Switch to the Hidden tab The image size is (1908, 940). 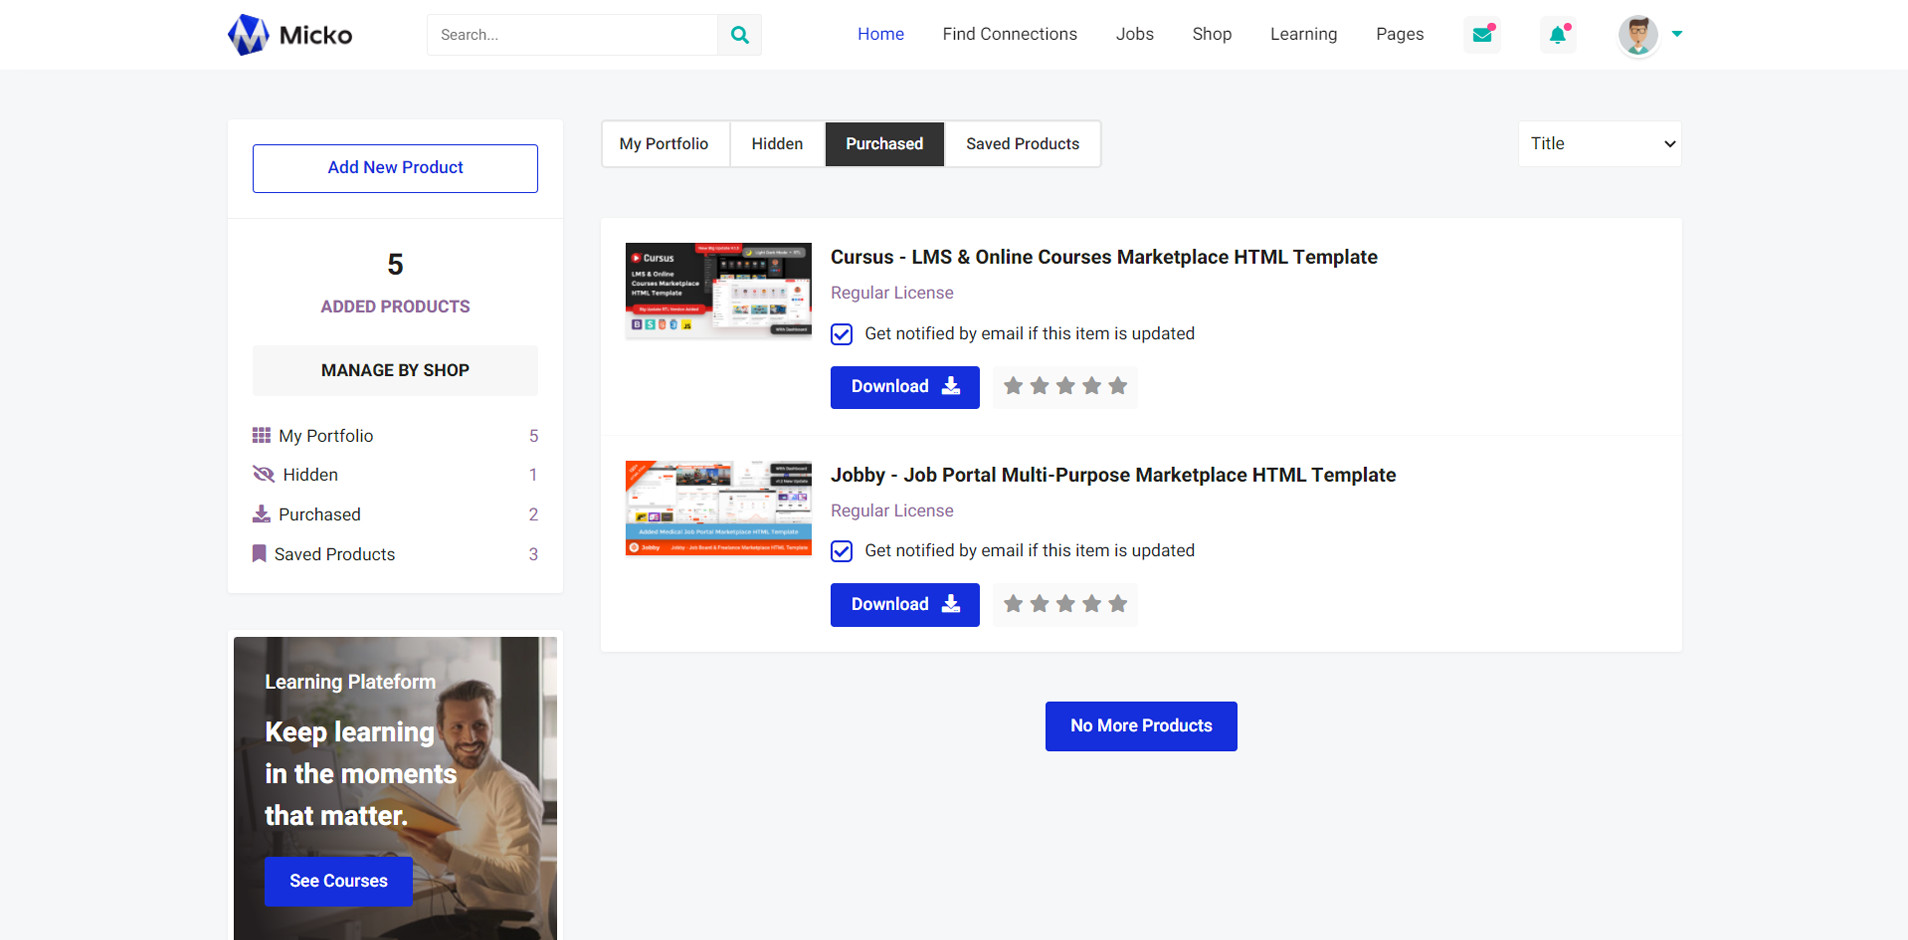(x=777, y=144)
